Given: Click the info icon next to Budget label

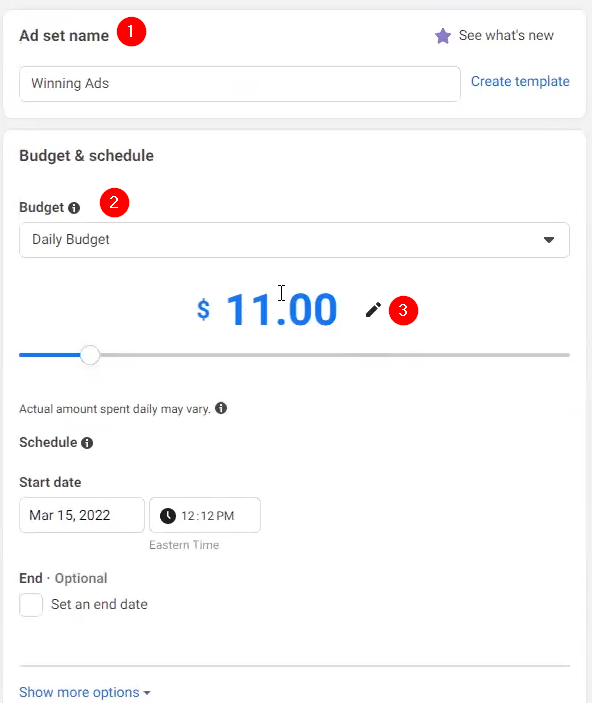Looking at the screenshot, I should (74, 208).
